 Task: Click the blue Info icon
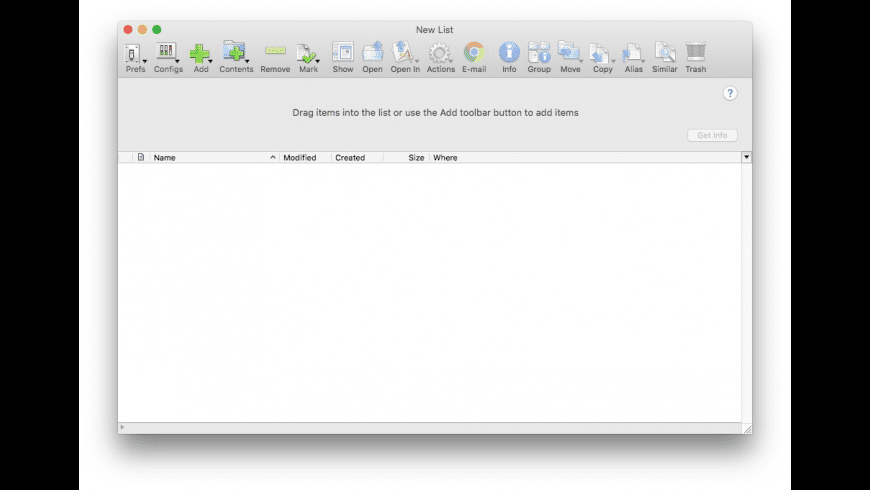tap(509, 52)
